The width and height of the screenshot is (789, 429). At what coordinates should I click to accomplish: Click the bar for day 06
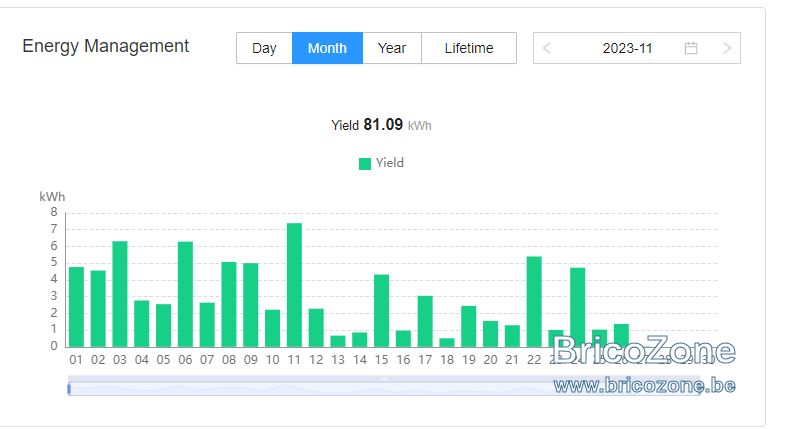[185, 294]
